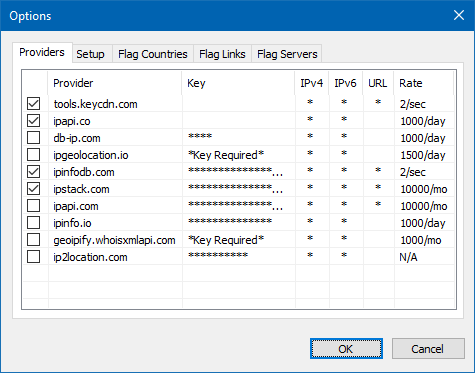The image size is (475, 373).
Task: Select the tools.keycdn.com provider name
Action: pyautogui.click(x=95, y=104)
